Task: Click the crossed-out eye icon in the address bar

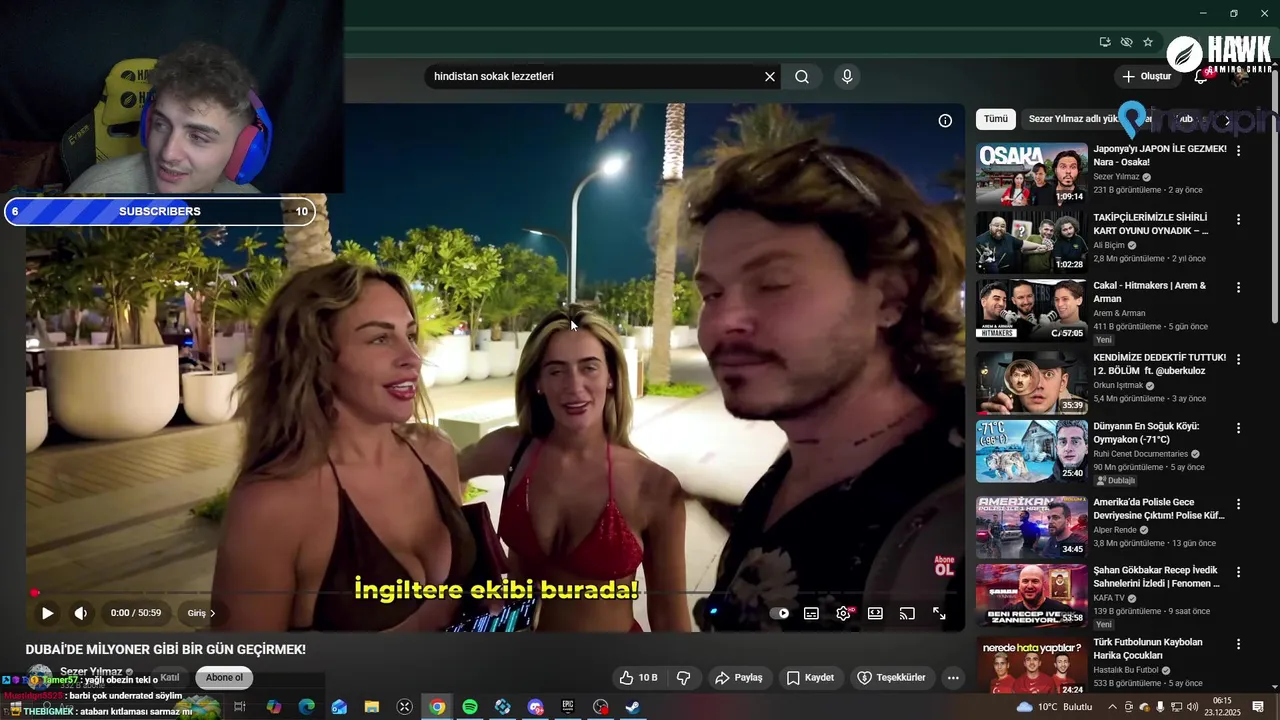Action: point(1126,42)
